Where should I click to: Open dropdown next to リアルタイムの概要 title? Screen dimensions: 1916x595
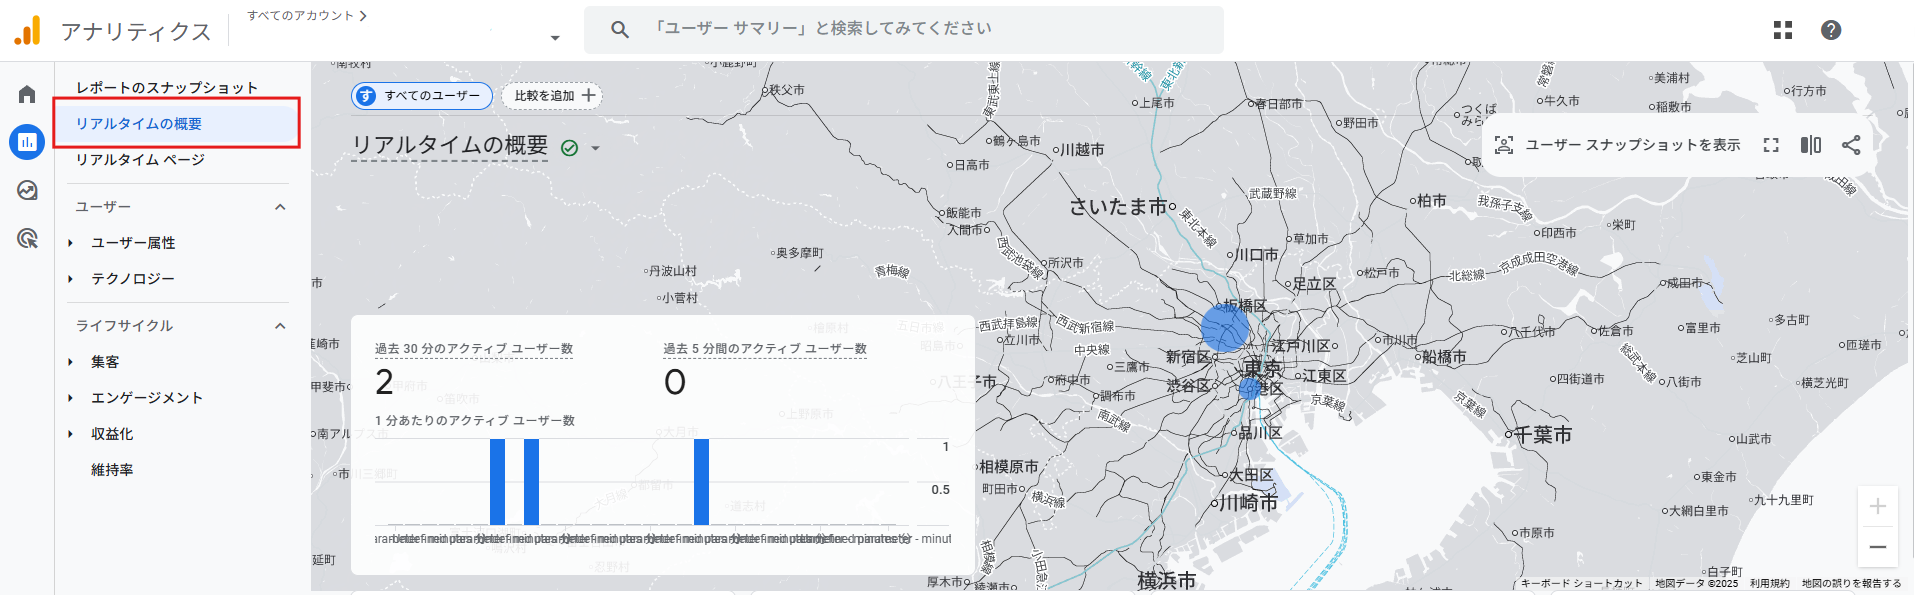(596, 148)
